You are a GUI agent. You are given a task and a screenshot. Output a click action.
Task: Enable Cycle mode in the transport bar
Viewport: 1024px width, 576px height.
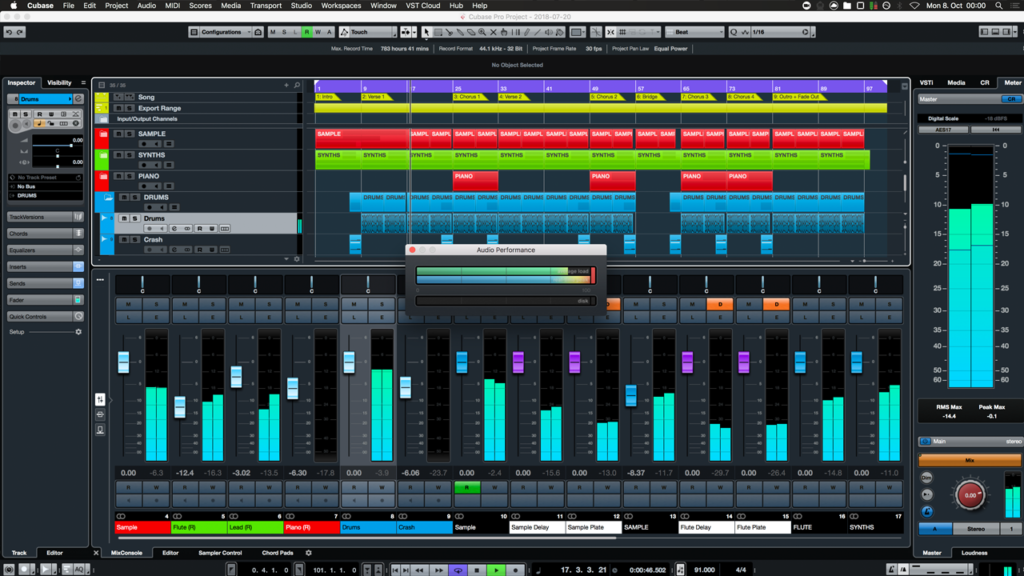[458, 569]
